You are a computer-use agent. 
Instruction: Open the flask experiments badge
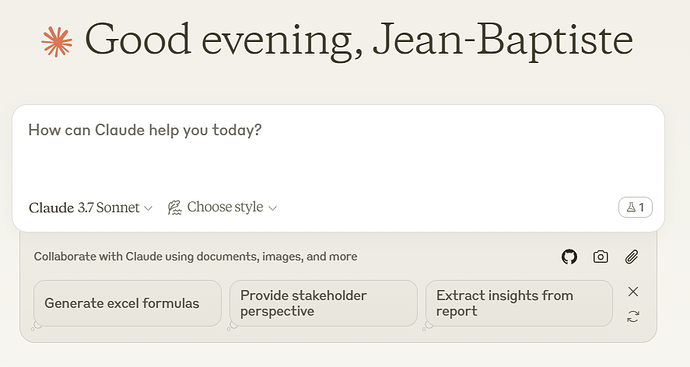(635, 207)
